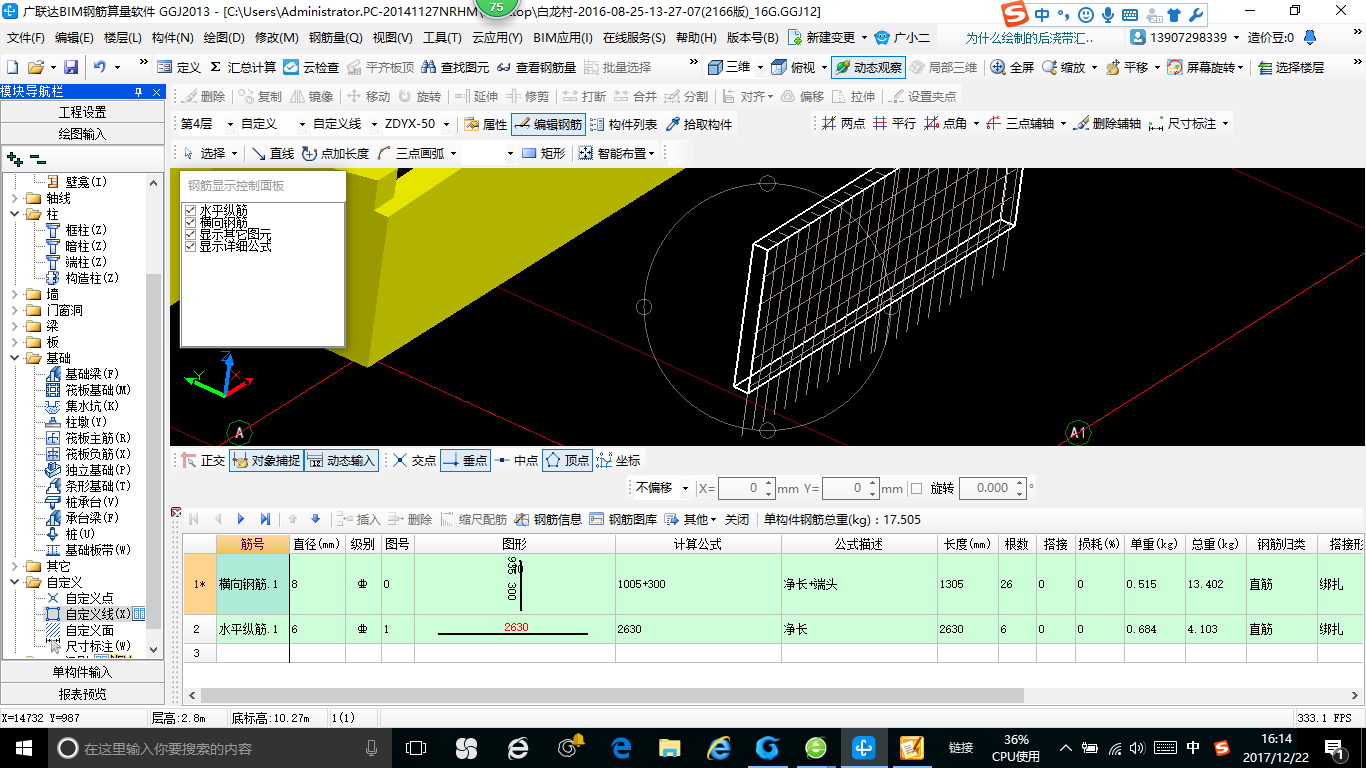Uncheck 水平纵筋 checkbox
This screenshot has height=768, width=1366.
(190, 210)
